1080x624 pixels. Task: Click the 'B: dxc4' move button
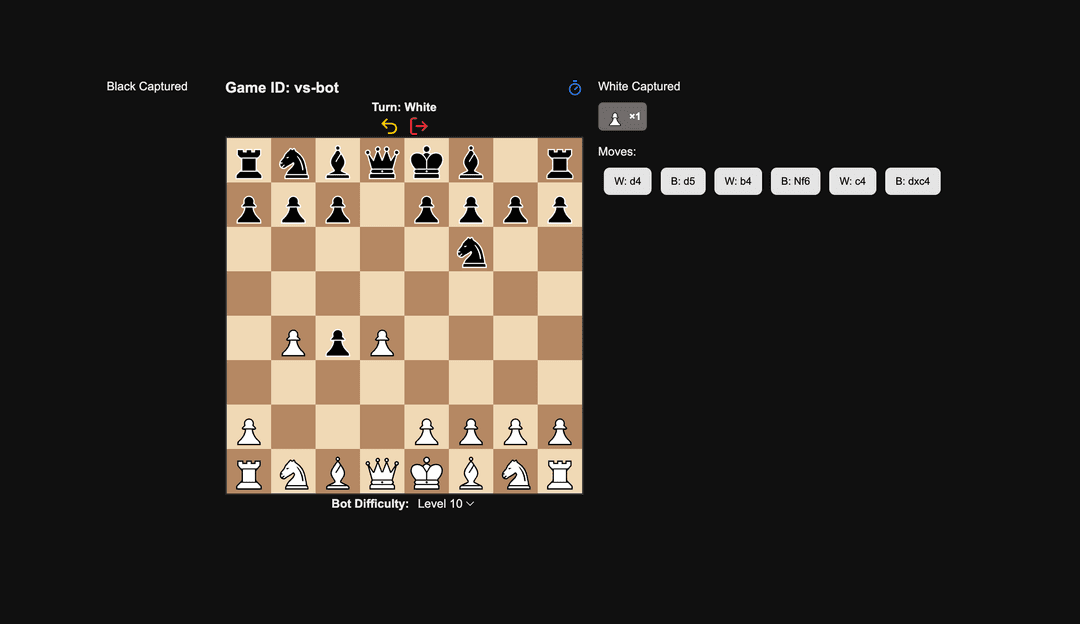912,181
